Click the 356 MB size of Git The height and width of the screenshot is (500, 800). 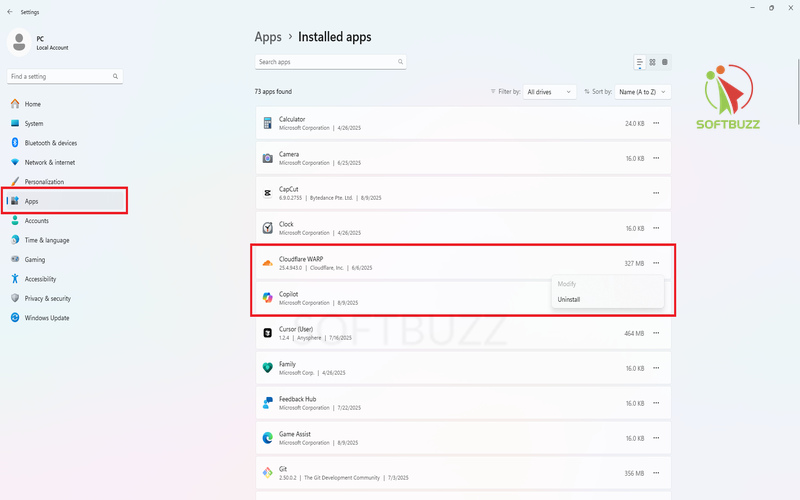point(634,473)
